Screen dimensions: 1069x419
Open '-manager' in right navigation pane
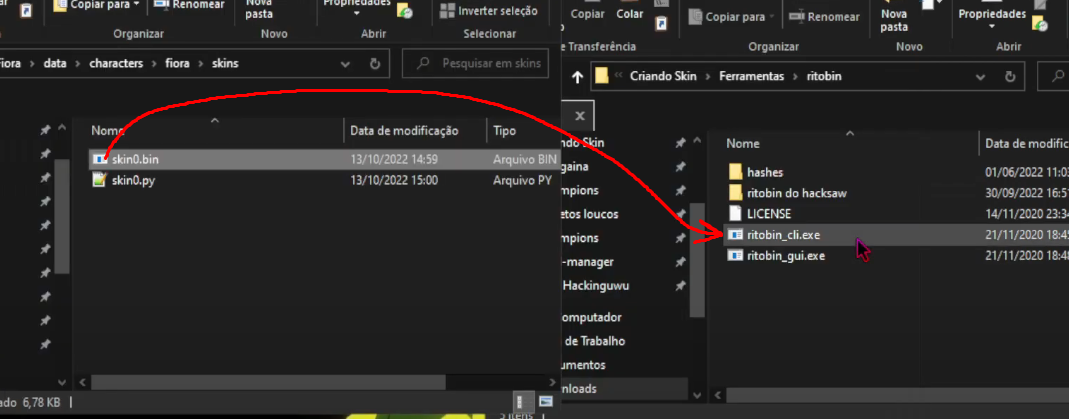point(588,262)
